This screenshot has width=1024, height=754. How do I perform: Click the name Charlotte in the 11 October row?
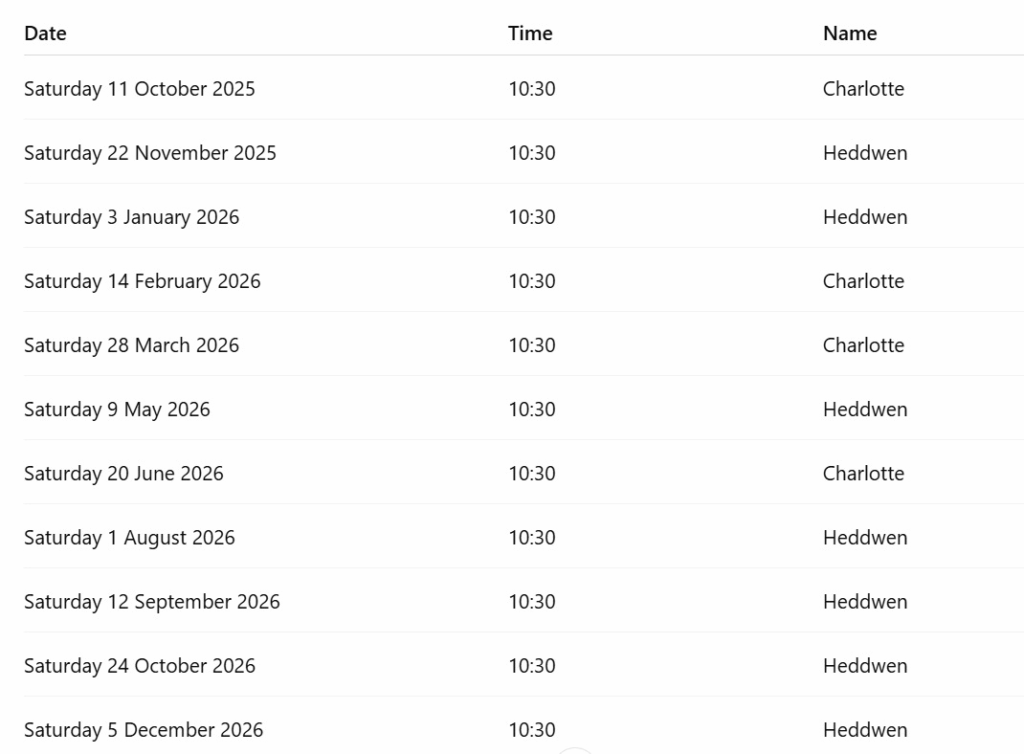pos(863,89)
